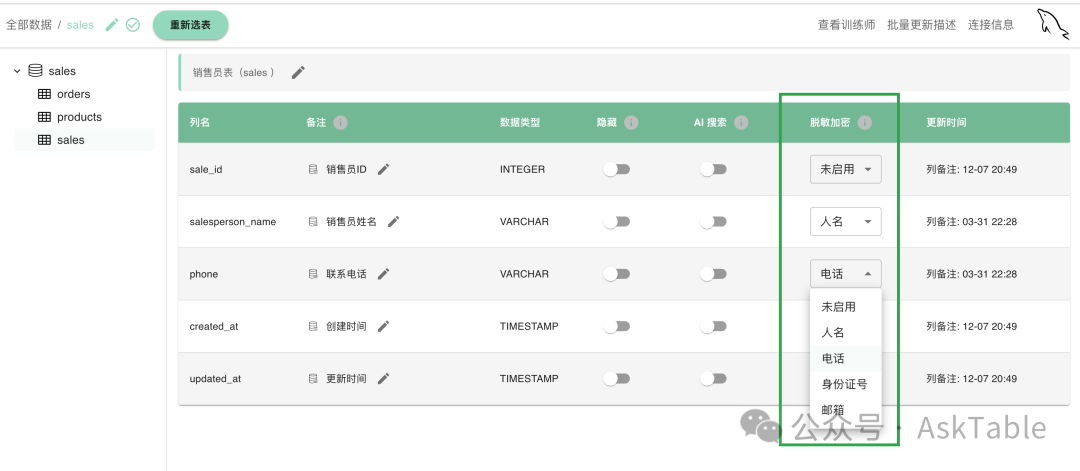Click info icon beside 备注 header

(340, 123)
